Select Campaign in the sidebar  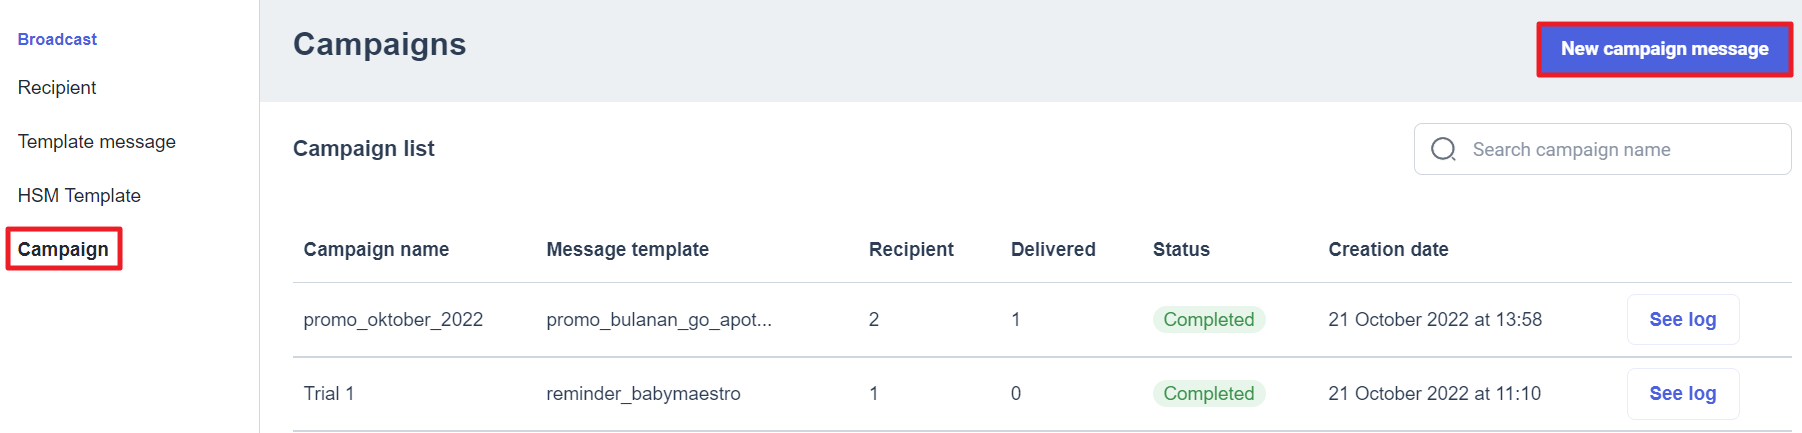click(x=63, y=249)
